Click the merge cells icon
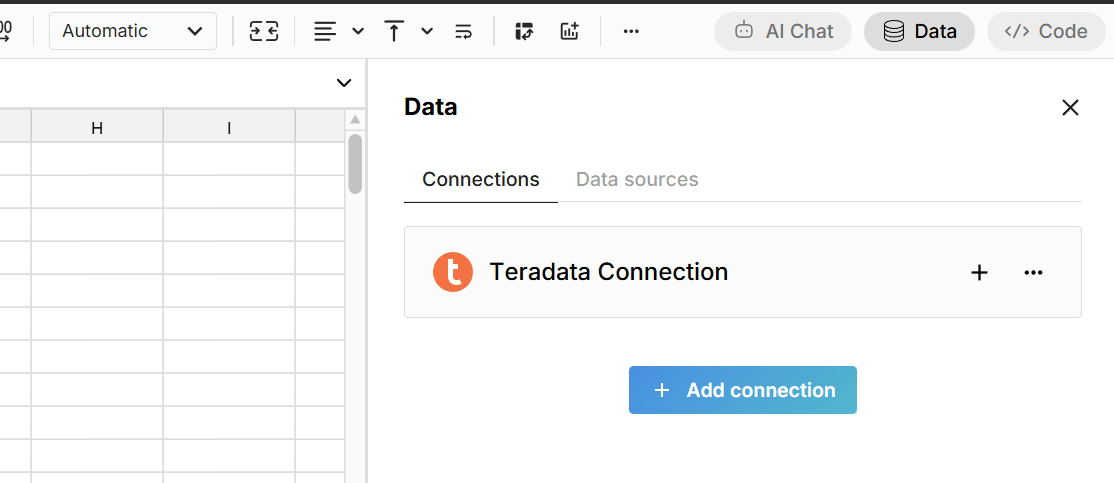 tap(264, 31)
